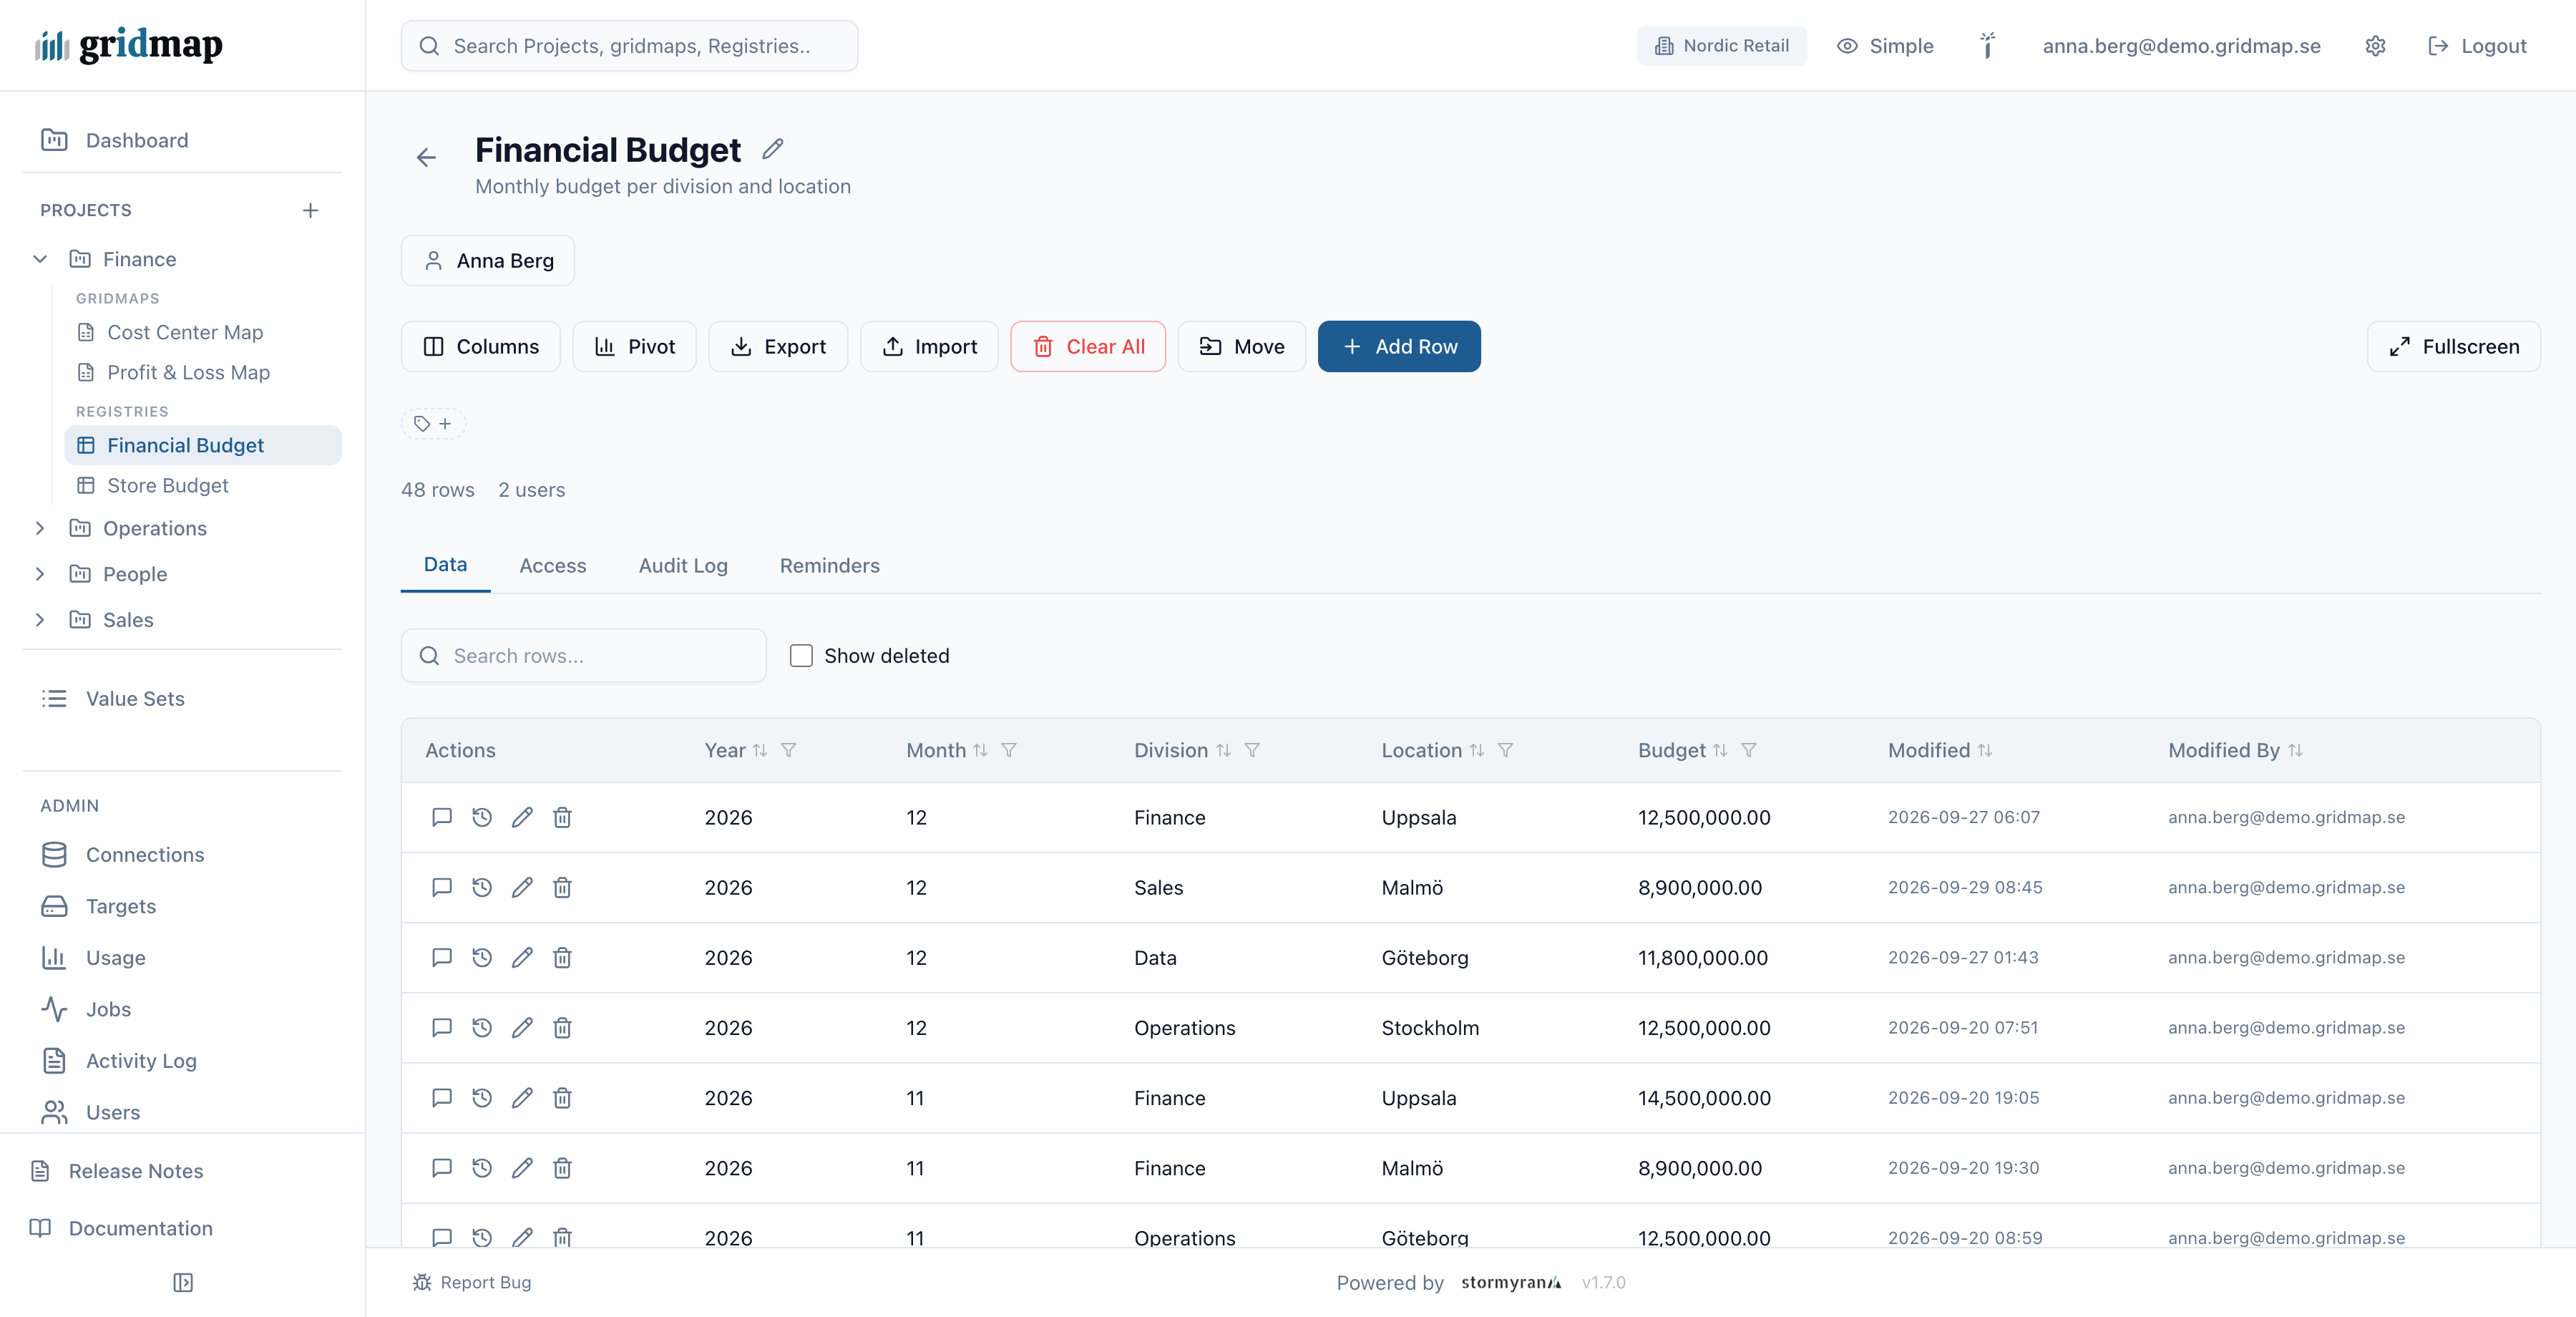The height and width of the screenshot is (1317, 2576).
Task: Focus the global search field
Action: (x=630, y=46)
